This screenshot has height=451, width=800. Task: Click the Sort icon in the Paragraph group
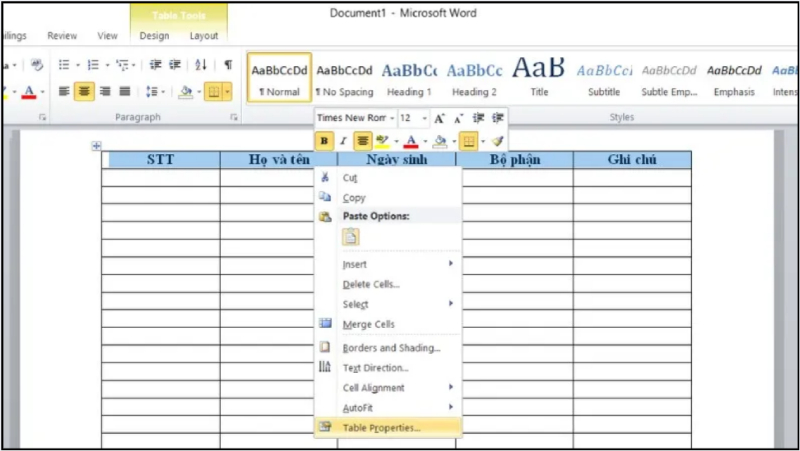pos(202,65)
